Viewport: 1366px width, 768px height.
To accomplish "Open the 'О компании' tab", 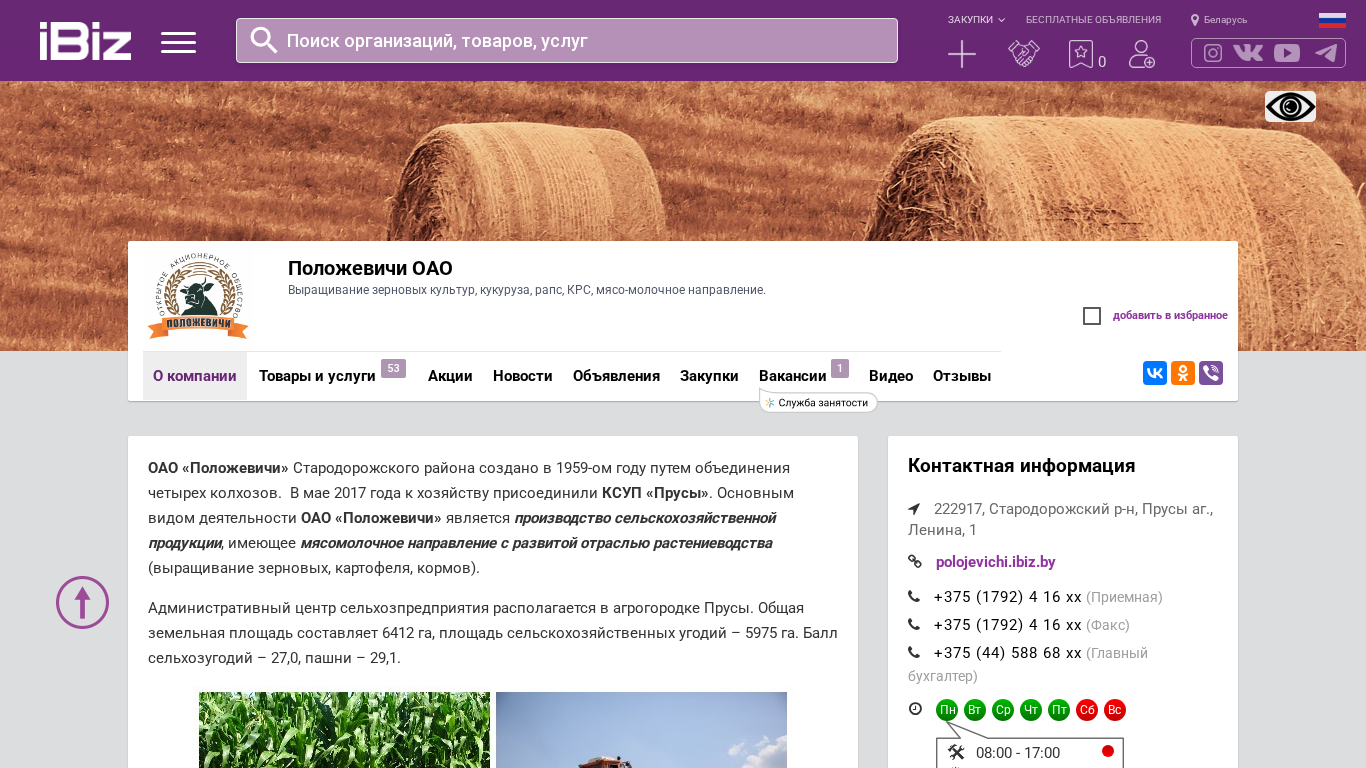I will [x=195, y=376].
